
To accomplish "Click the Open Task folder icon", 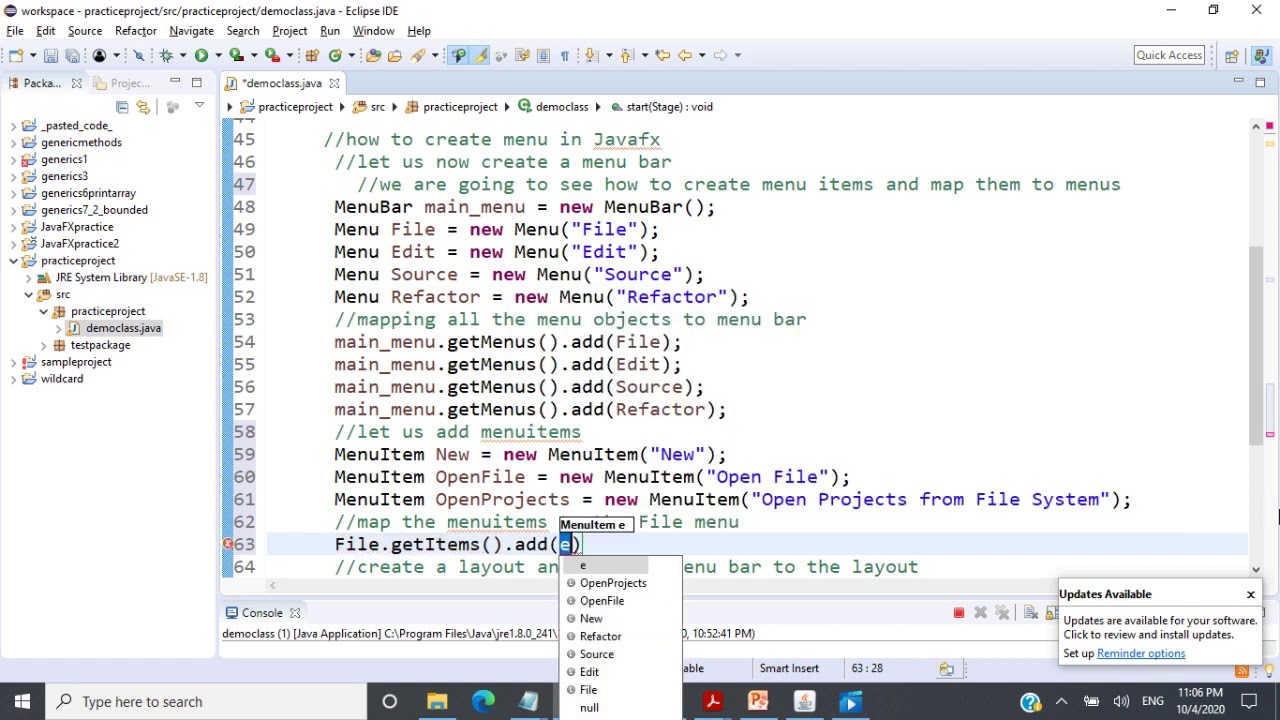I will point(394,55).
